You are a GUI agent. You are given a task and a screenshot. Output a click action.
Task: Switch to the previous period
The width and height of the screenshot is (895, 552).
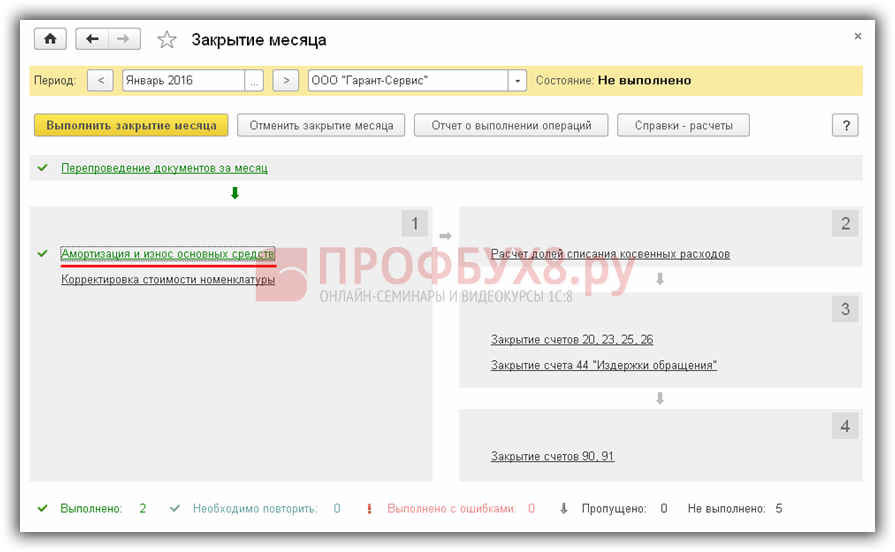(x=100, y=81)
